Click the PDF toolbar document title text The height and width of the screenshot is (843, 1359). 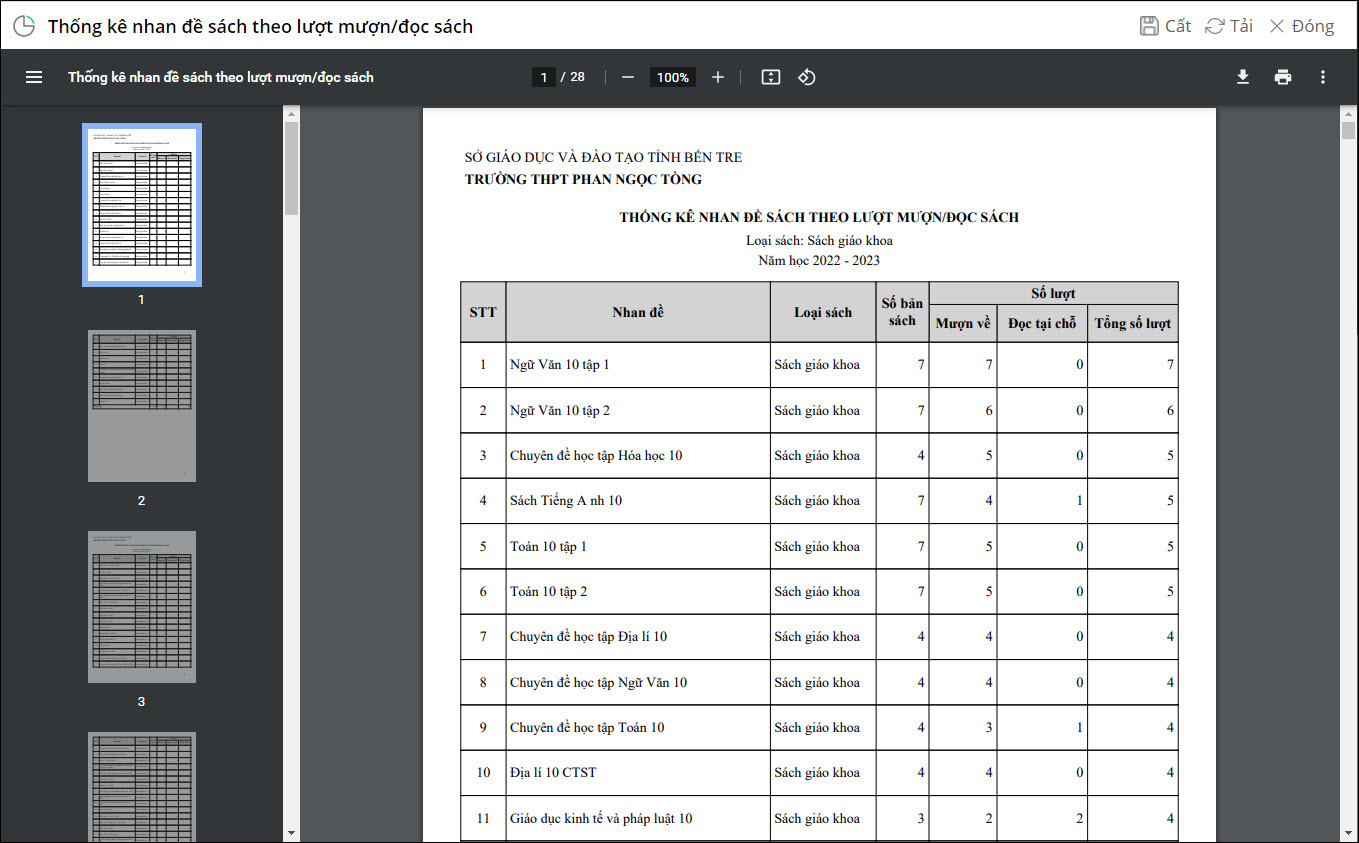(221, 77)
